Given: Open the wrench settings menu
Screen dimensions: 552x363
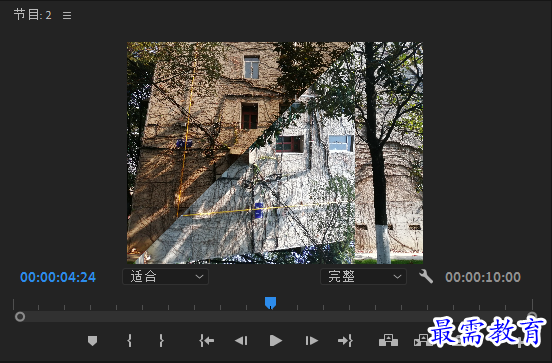Looking at the screenshot, I should click(426, 276).
